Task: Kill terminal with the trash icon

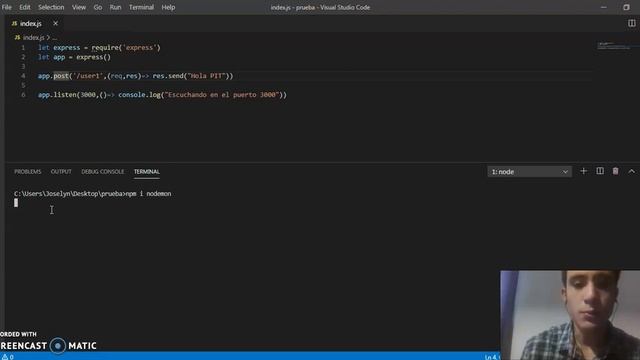Action: coord(616,171)
